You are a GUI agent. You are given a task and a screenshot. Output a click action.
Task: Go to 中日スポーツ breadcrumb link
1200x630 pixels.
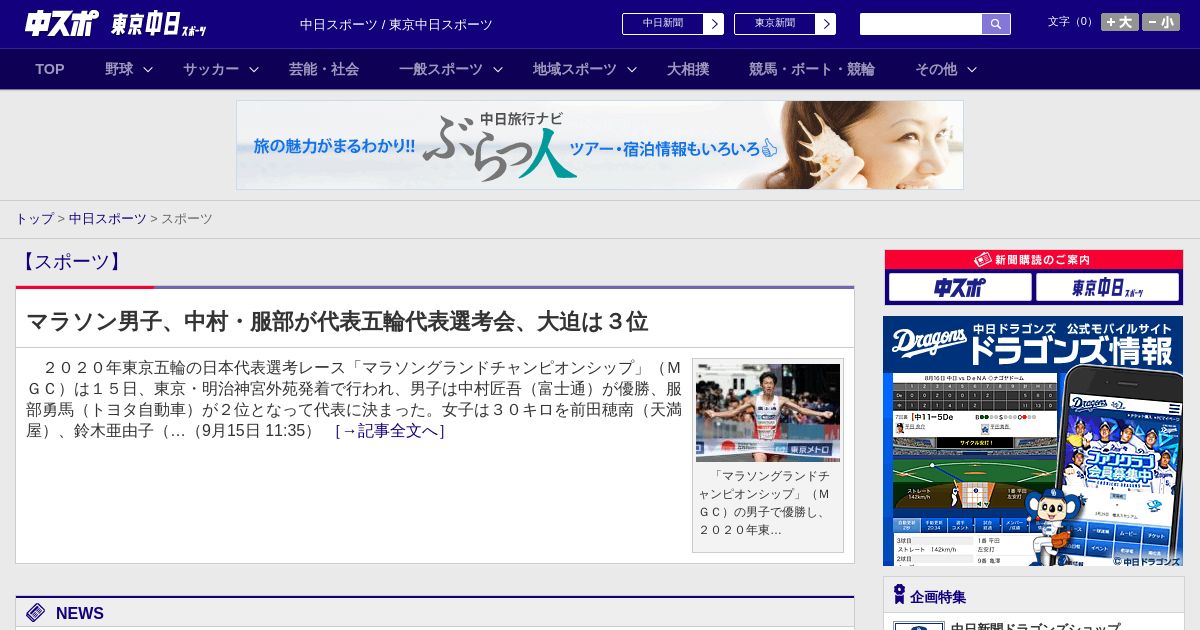(x=108, y=218)
